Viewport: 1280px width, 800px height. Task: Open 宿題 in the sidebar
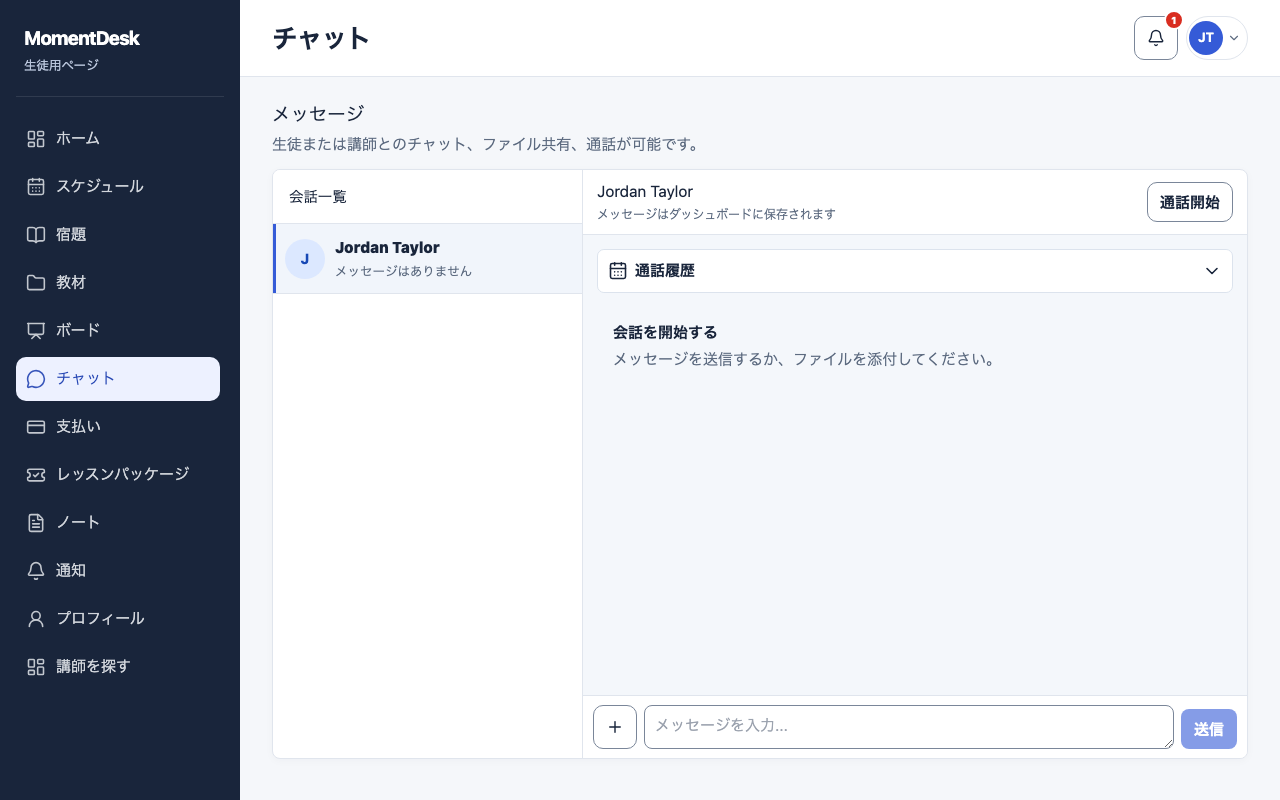tap(118, 235)
